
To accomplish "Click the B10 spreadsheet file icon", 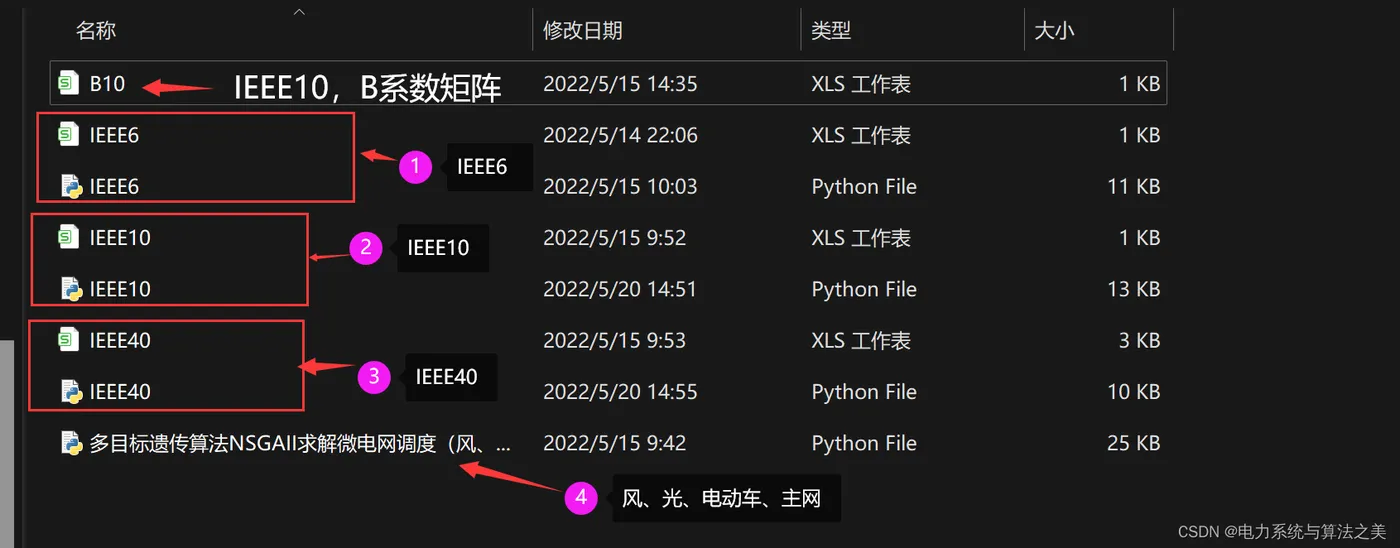I will click(69, 84).
